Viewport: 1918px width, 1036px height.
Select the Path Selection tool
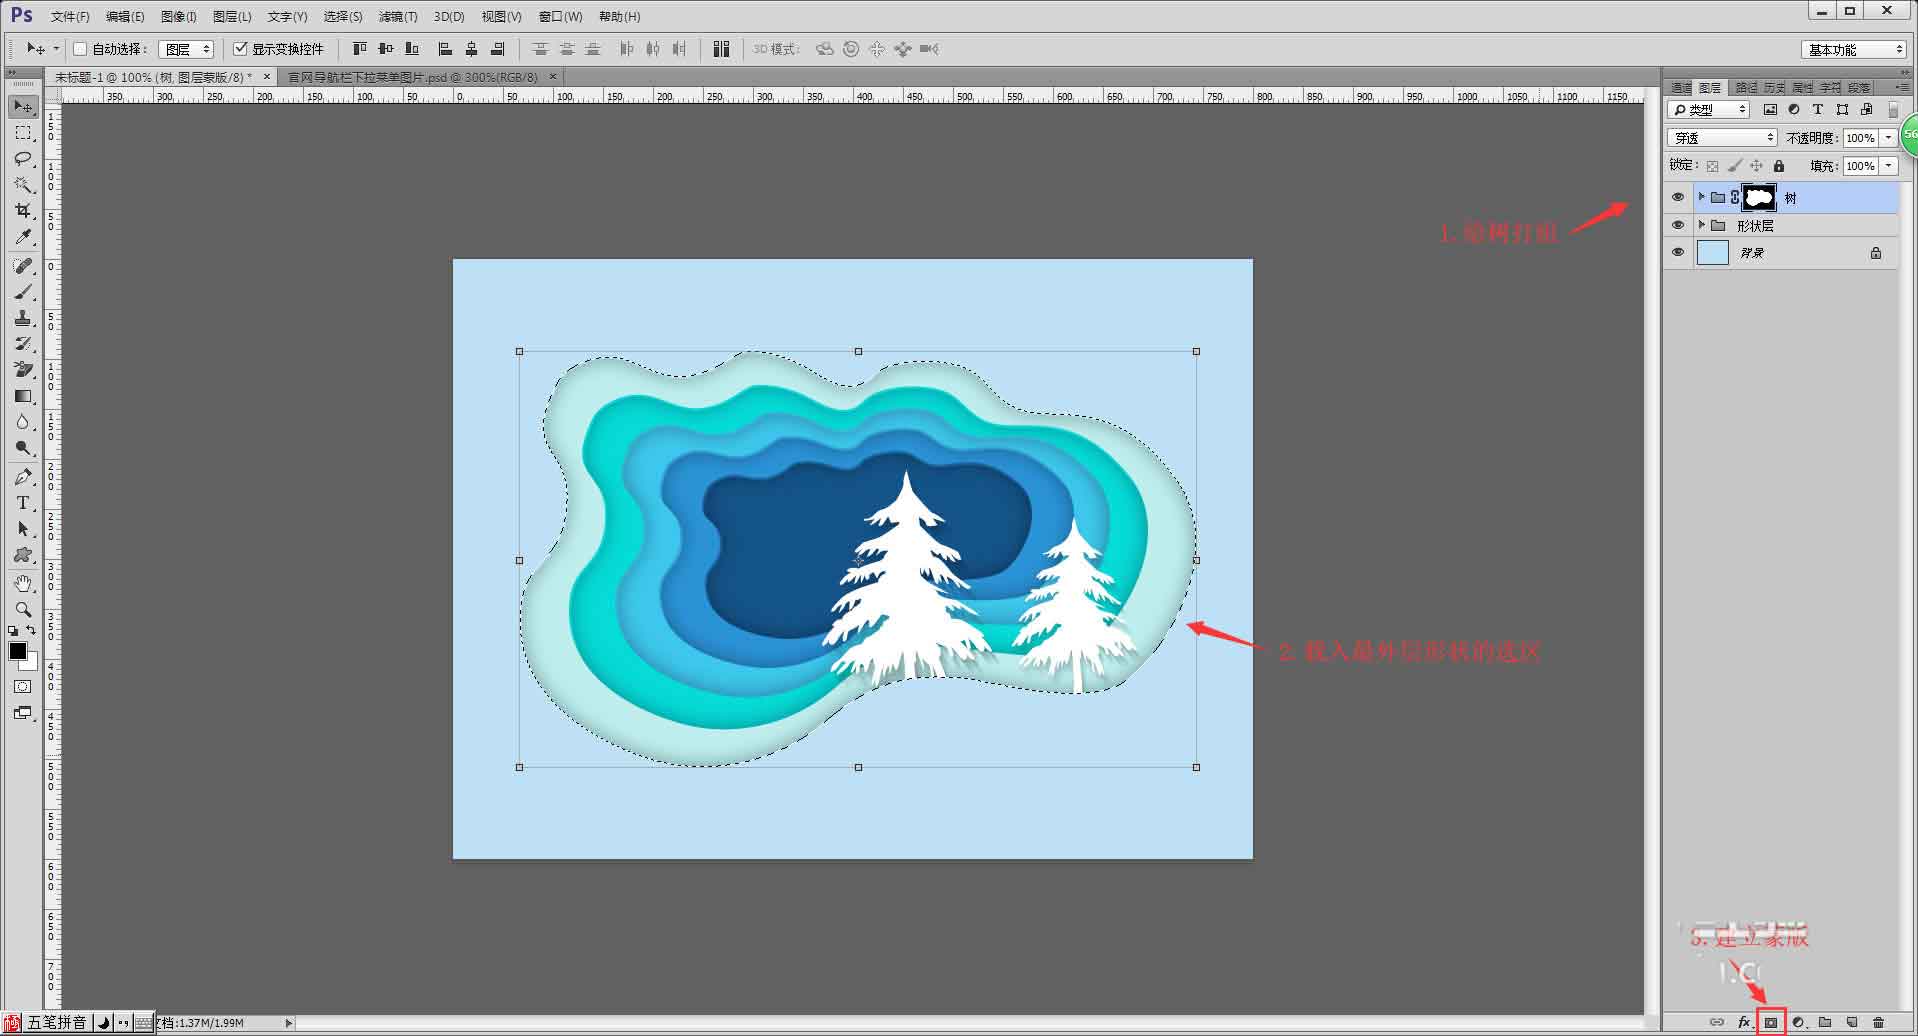point(23,529)
